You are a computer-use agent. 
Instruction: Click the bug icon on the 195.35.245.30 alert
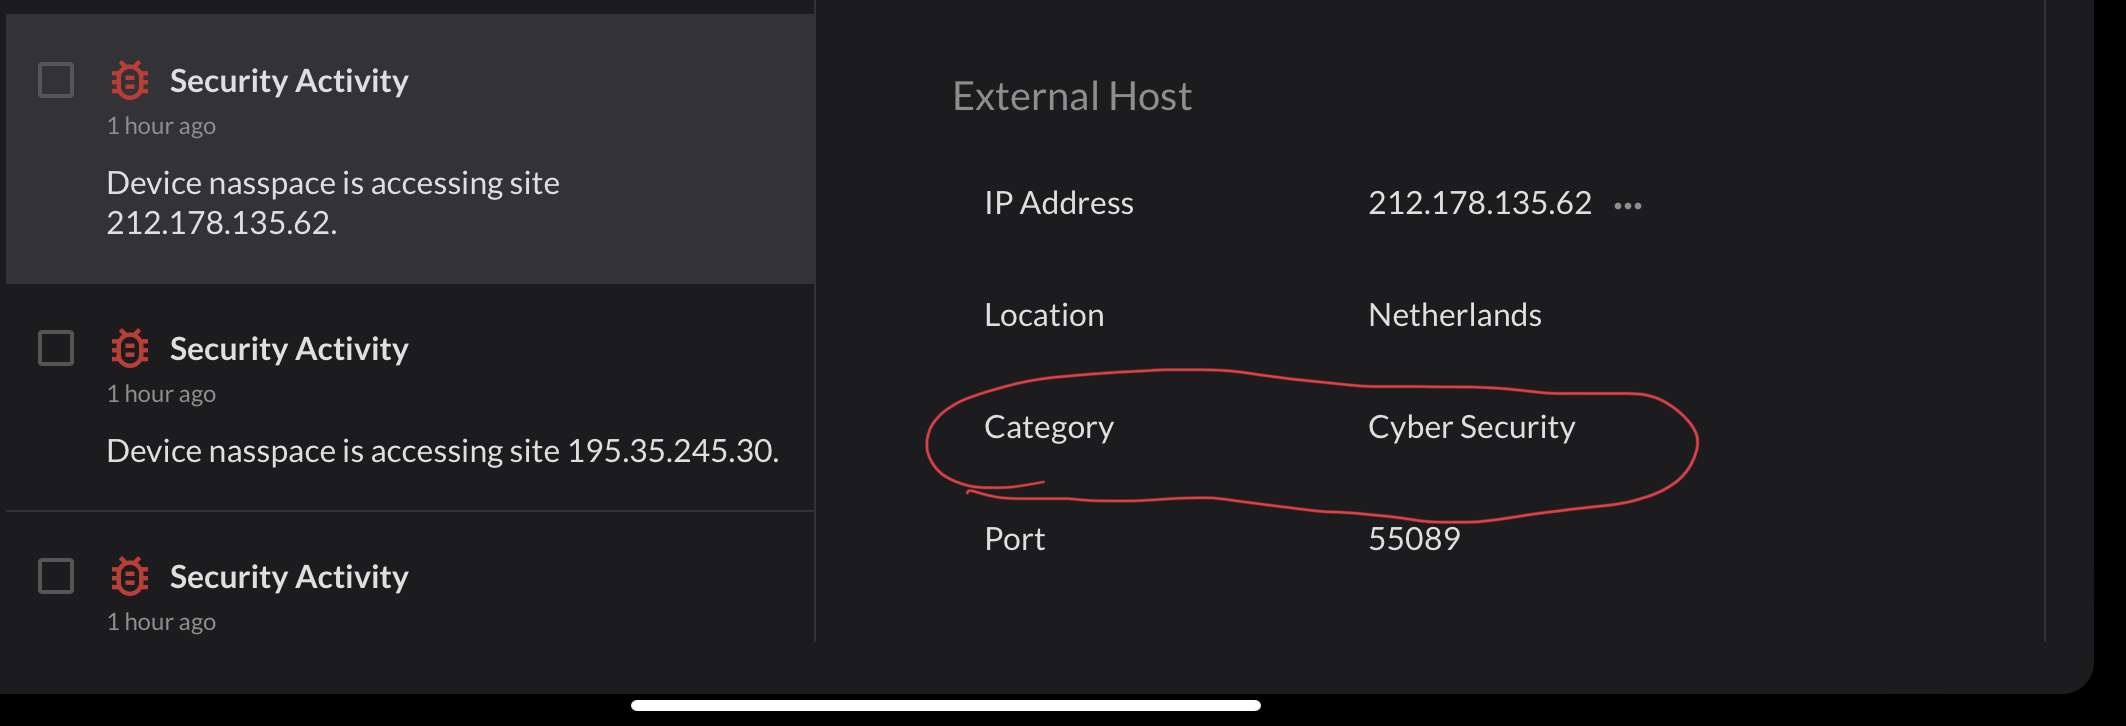pos(129,348)
